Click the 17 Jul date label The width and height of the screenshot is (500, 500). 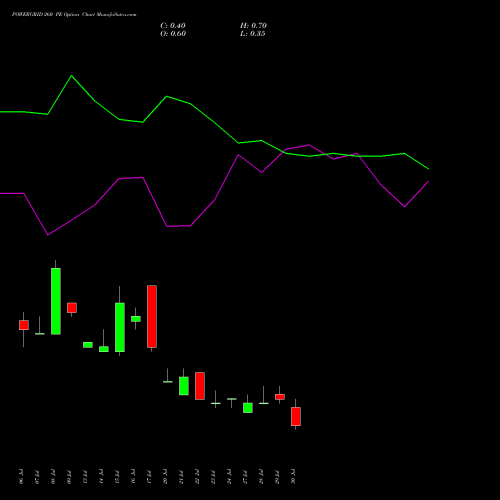149,476
